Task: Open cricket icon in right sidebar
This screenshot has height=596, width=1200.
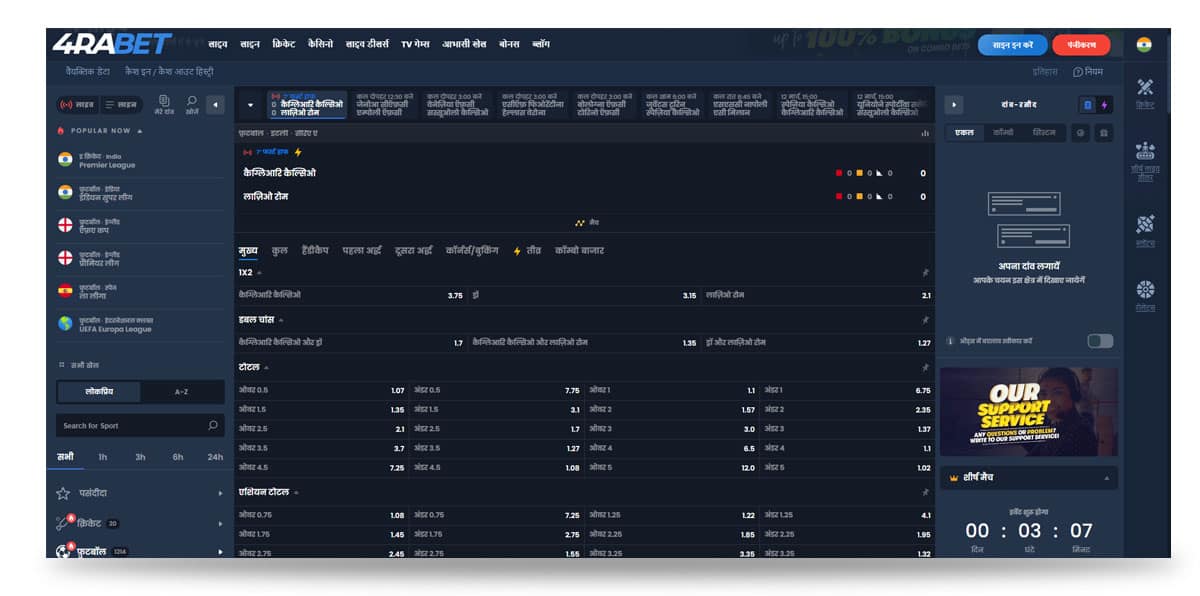Action: (x=1146, y=87)
